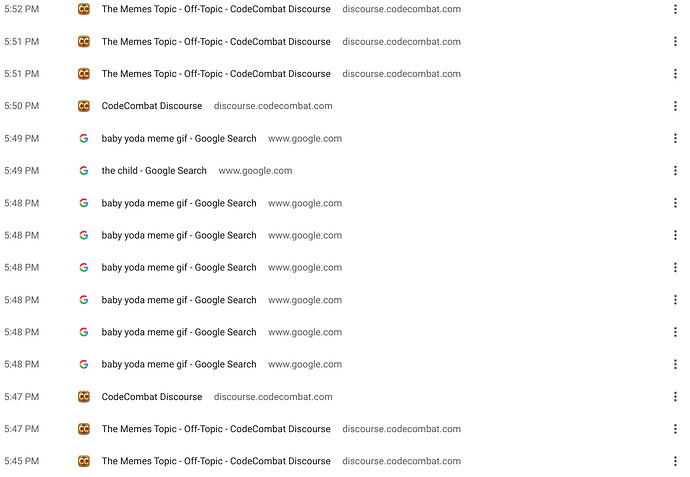The width and height of the screenshot is (690, 477).
Task: Click the CodeCombat favicon on the 5:52 PM row
Action: [84, 9]
